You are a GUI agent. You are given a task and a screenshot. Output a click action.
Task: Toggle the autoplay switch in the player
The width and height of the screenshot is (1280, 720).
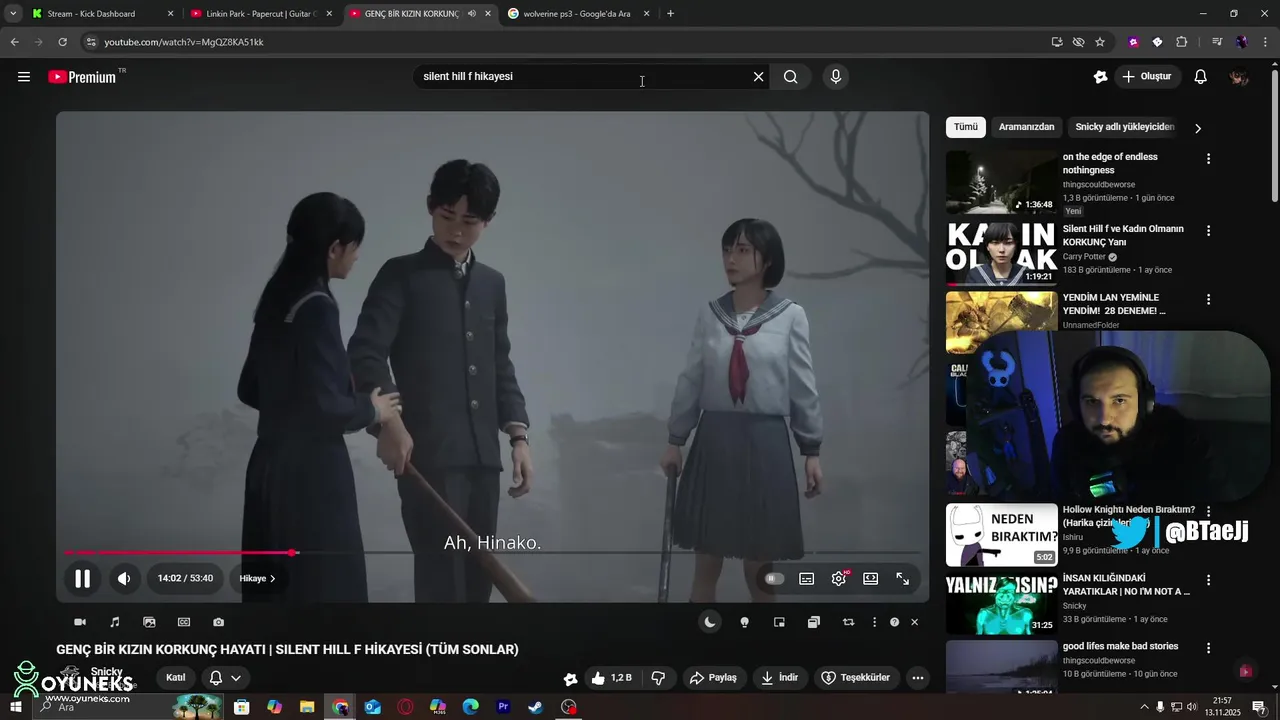pyautogui.click(x=774, y=578)
